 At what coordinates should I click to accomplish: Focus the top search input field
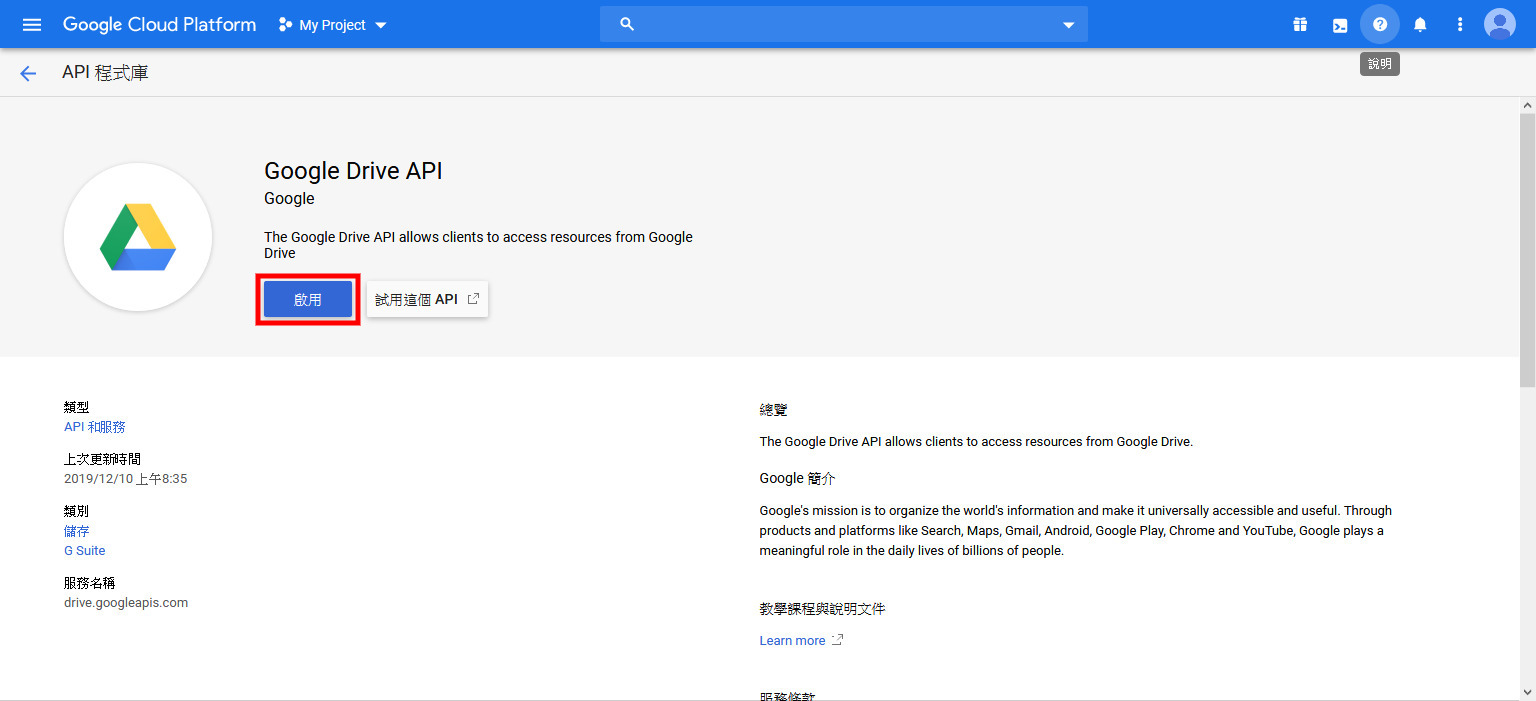click(844, 24)
